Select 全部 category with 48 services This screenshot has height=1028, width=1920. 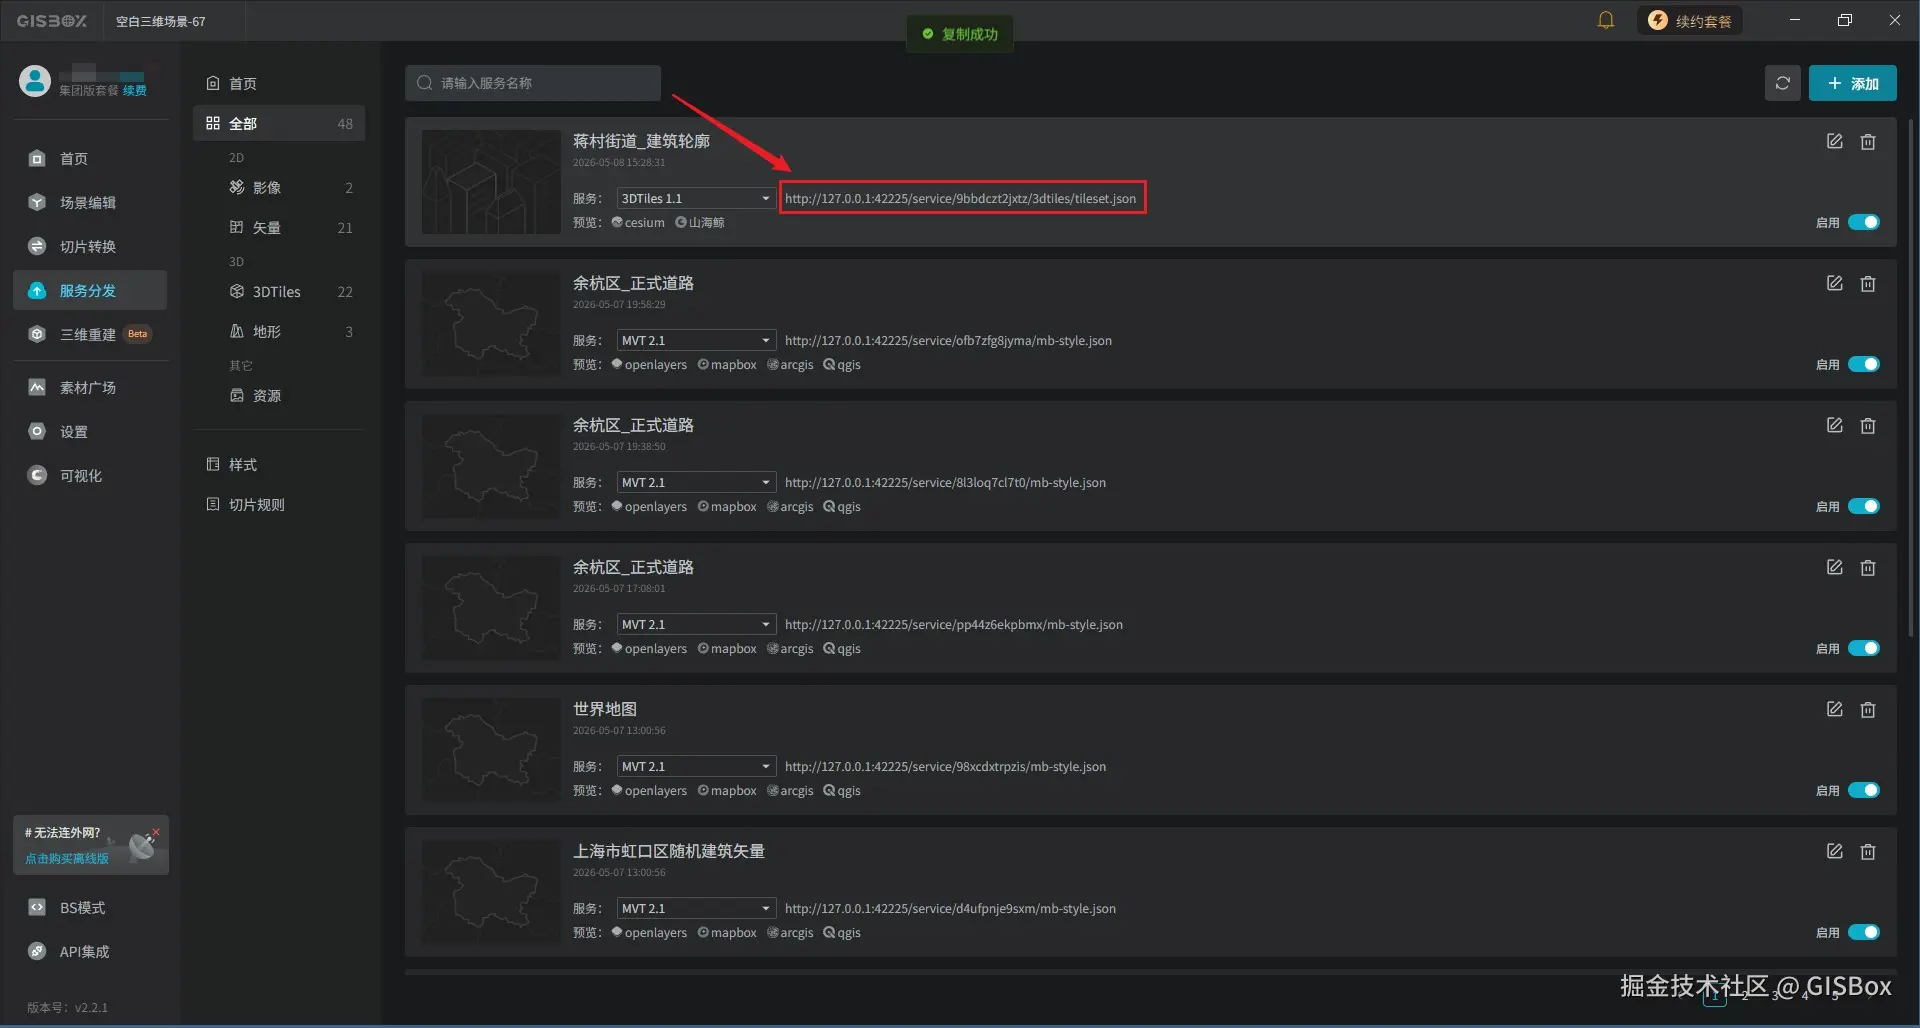(x=279, y=123)
